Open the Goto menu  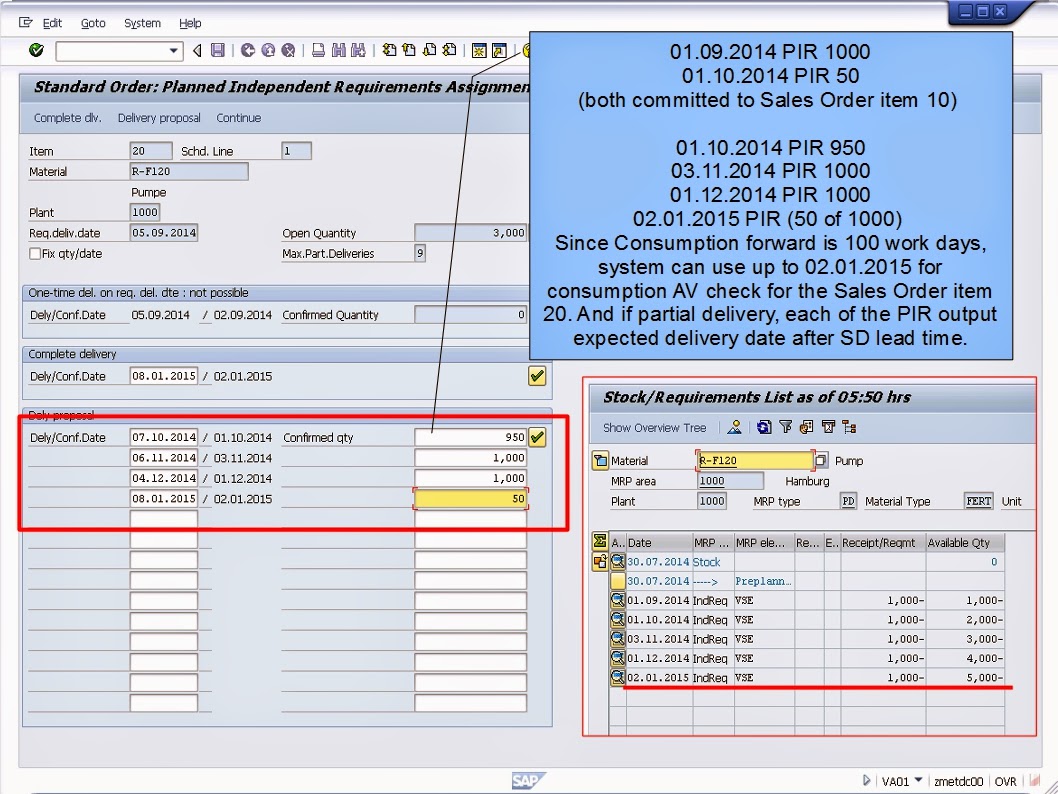(x=94, y=23)
